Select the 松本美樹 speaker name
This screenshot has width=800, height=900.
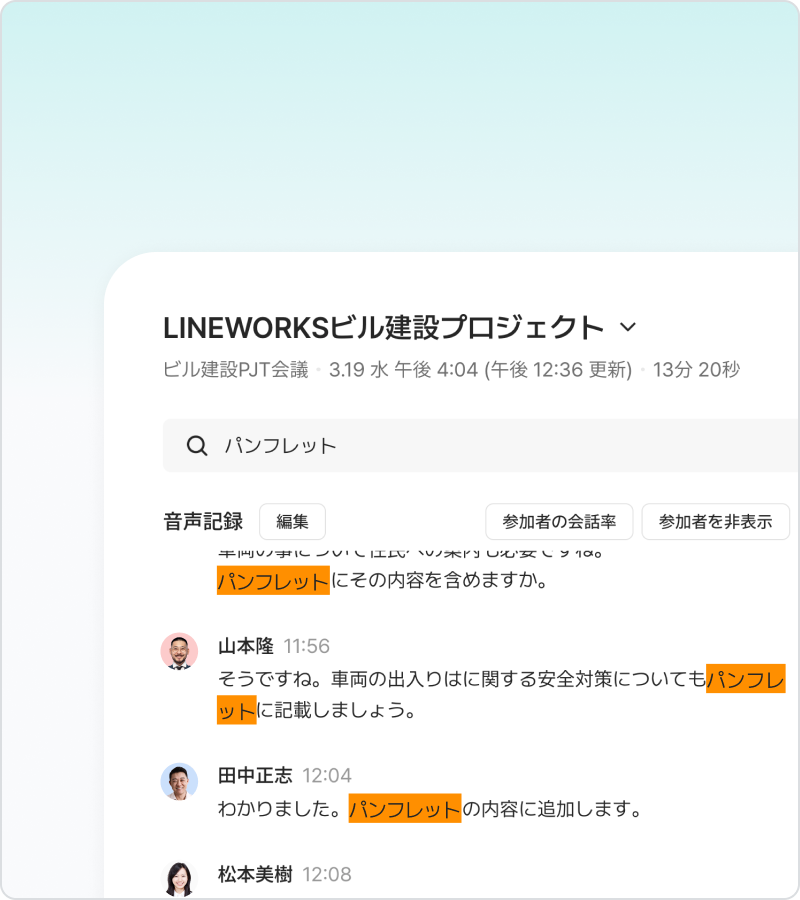pyautogui.click(x=255, y=874)
